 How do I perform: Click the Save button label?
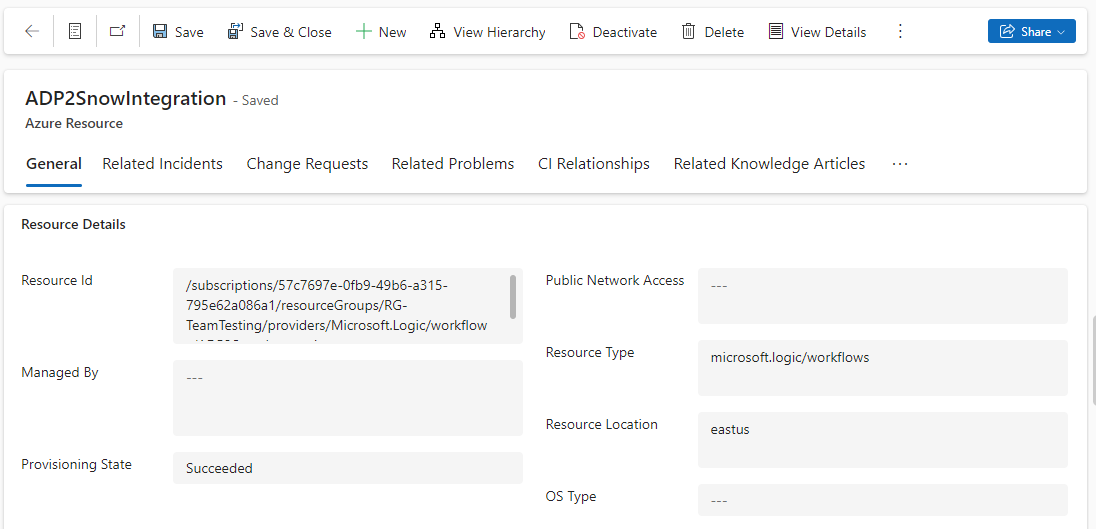coord(189,32)
